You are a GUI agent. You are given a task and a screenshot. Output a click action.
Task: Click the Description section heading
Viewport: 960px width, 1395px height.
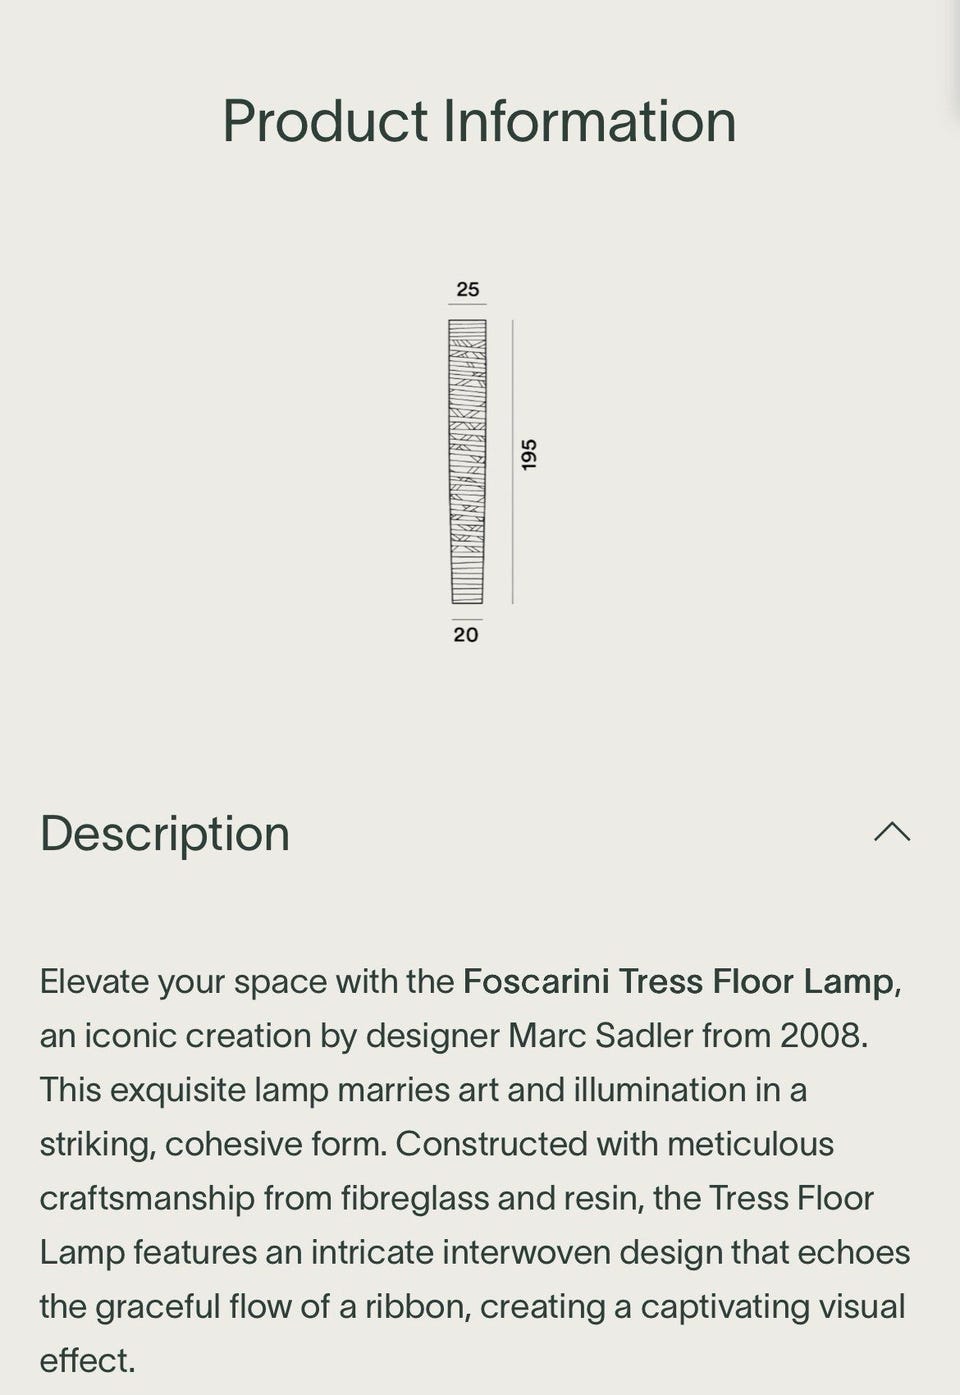click(165, 833)
